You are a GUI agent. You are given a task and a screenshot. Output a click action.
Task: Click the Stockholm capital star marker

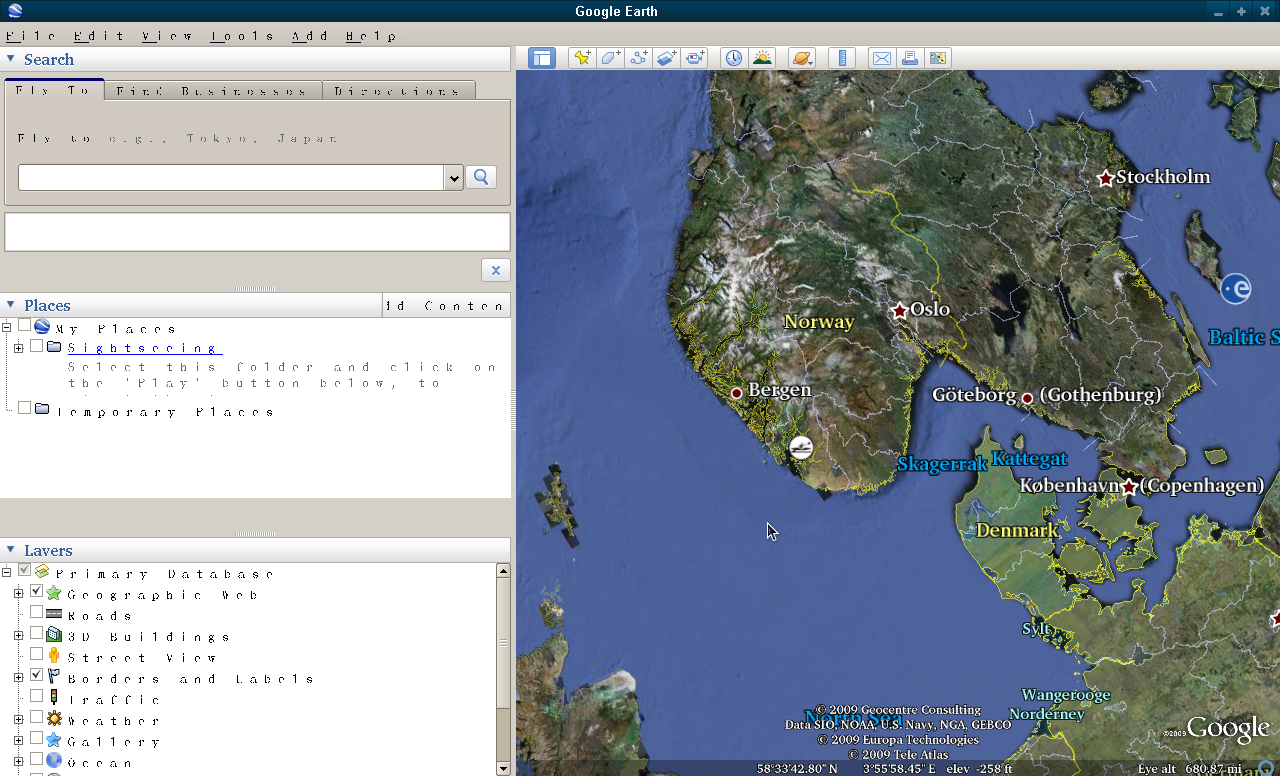tap(1105, 179)
